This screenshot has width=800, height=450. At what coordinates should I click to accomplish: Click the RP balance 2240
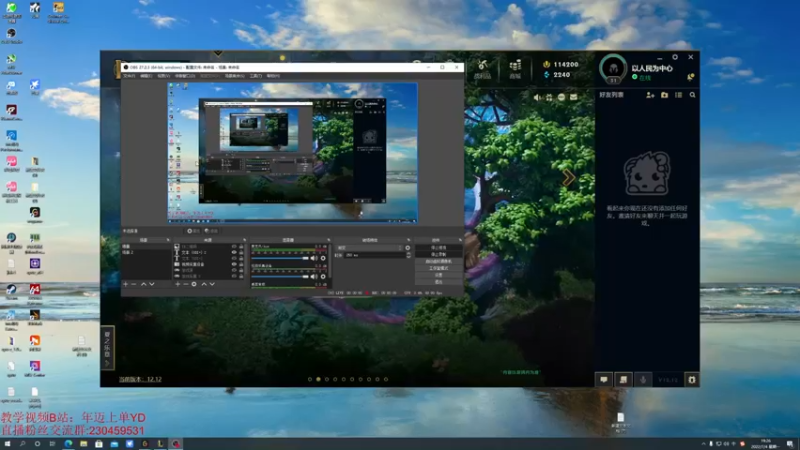pyautogui.click(x=557, y=74)
